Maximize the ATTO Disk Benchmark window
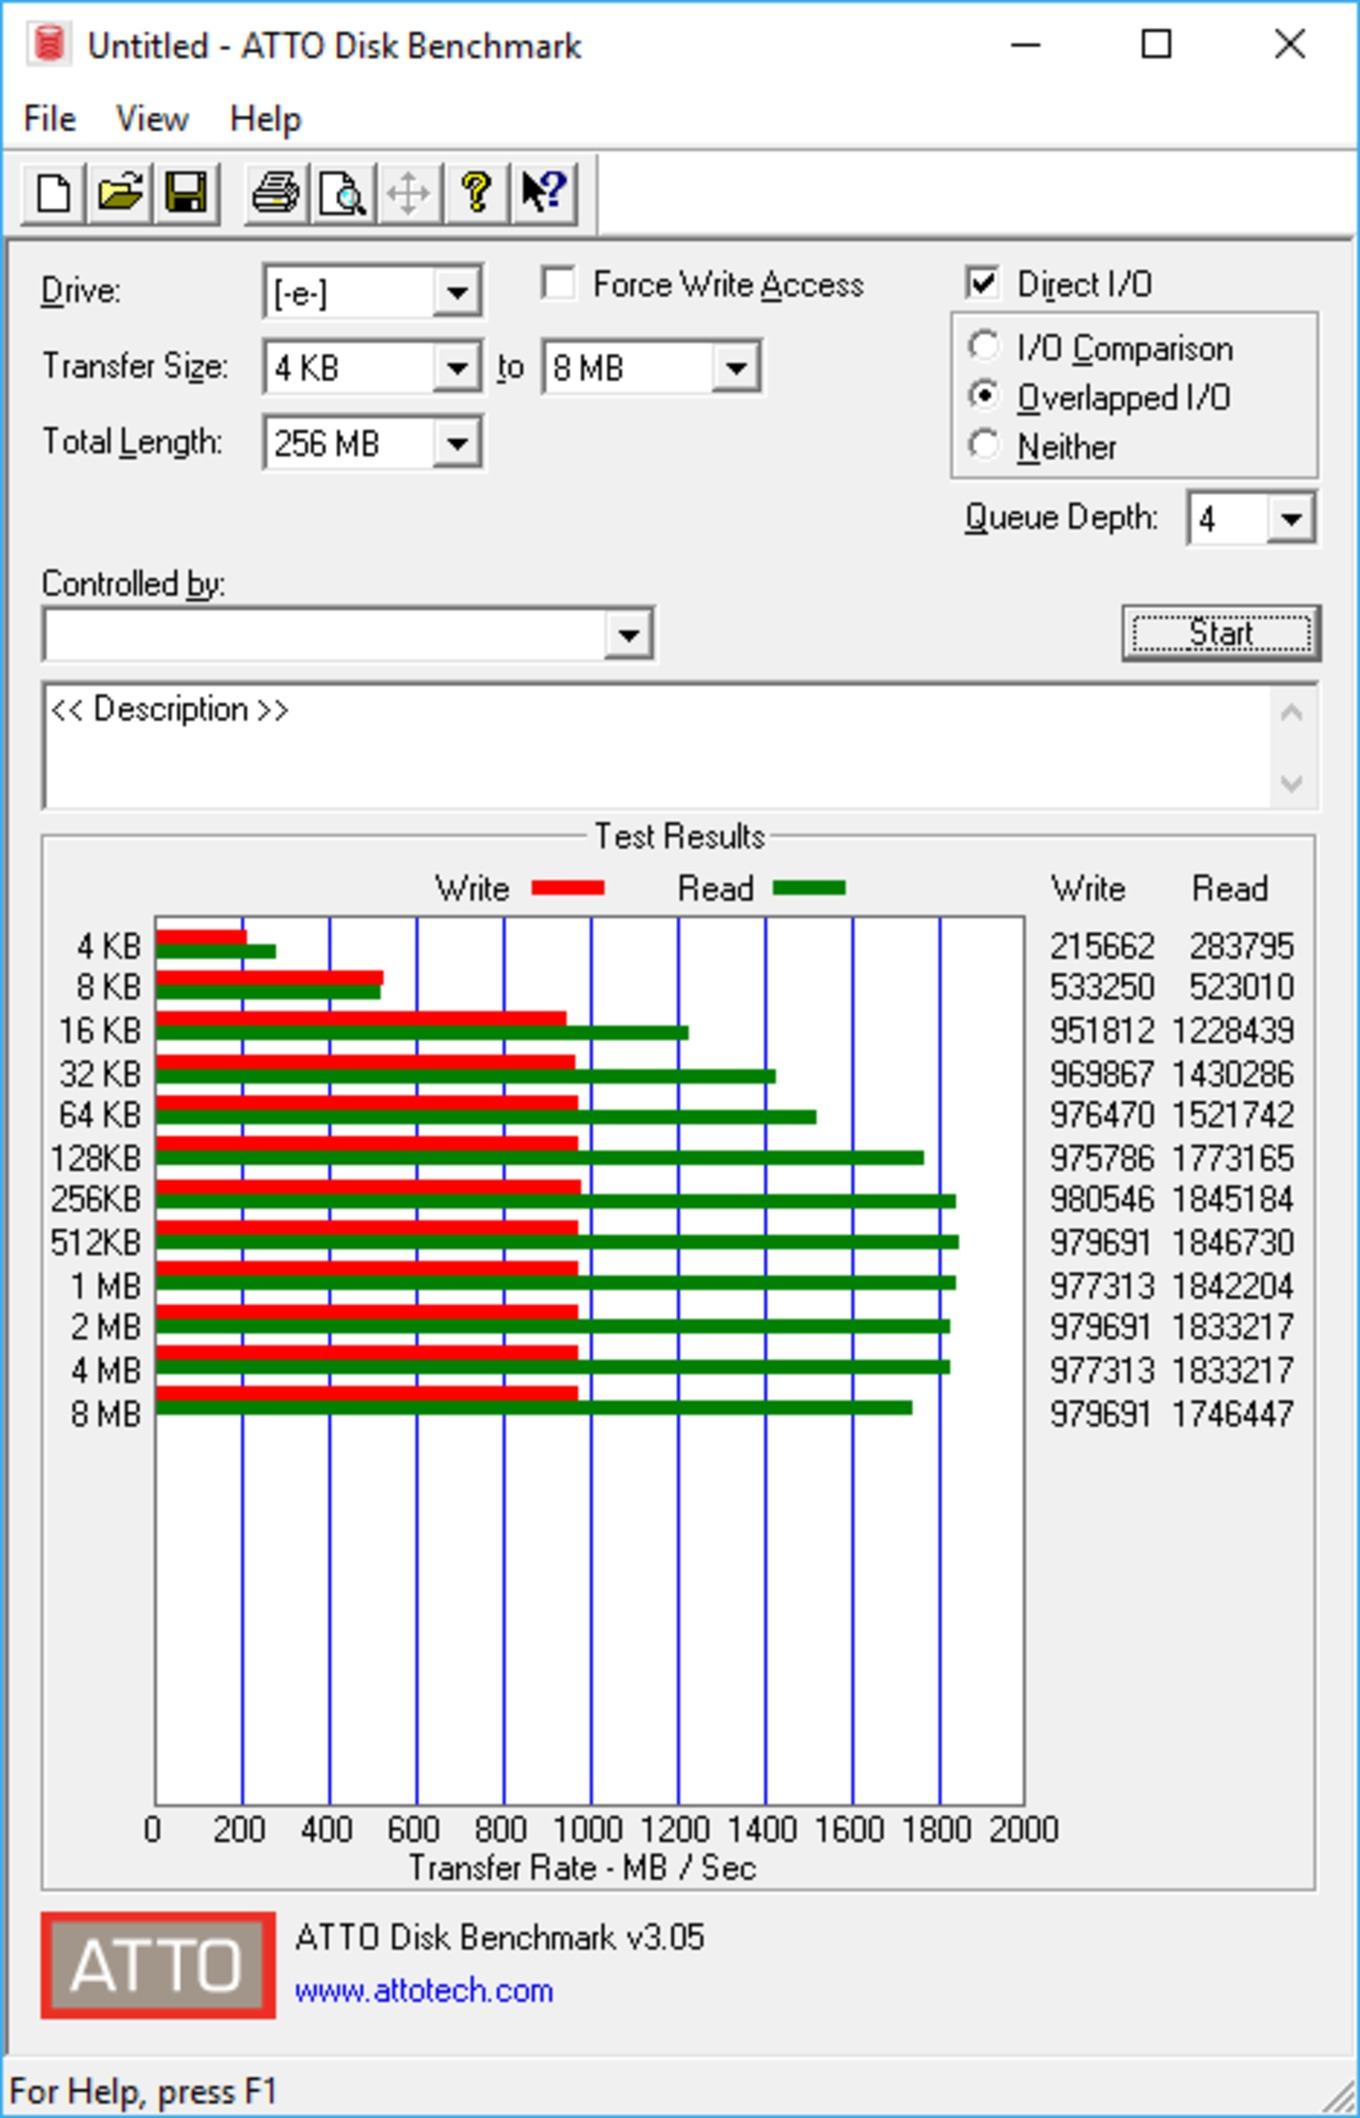The height and width of the screenshot is (2118, 1360). (x=1157, y=45)
